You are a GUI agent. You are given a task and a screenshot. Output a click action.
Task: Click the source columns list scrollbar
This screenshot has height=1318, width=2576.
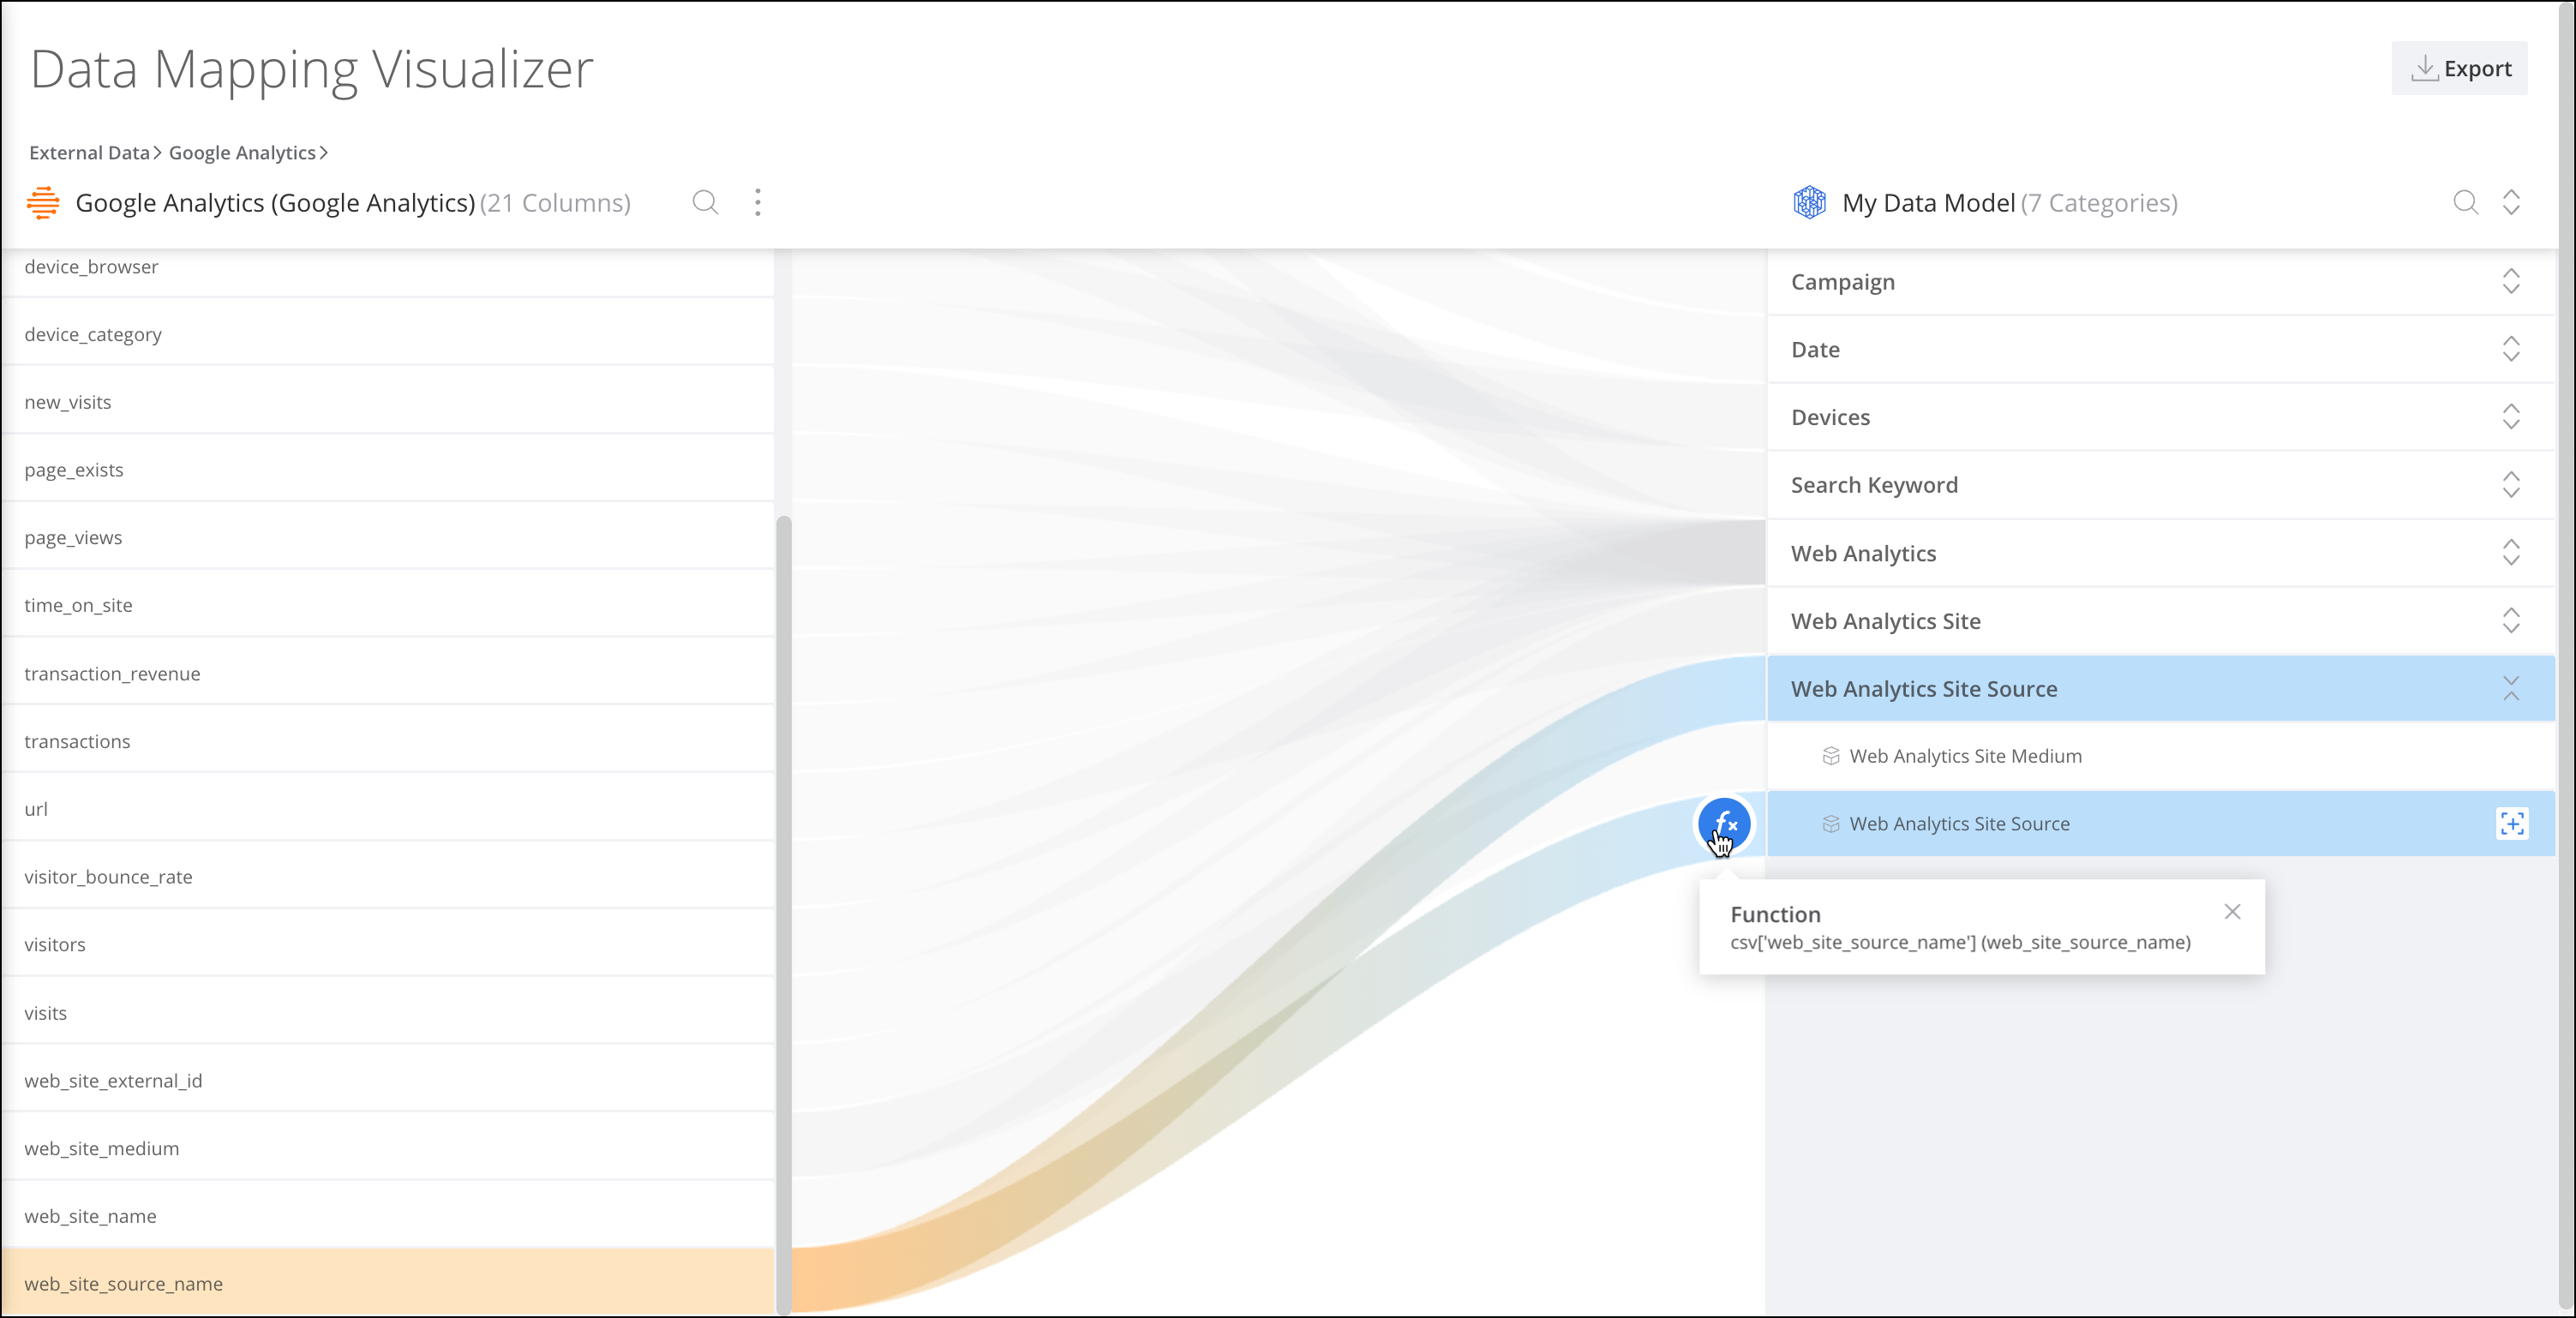coord(784,914)
